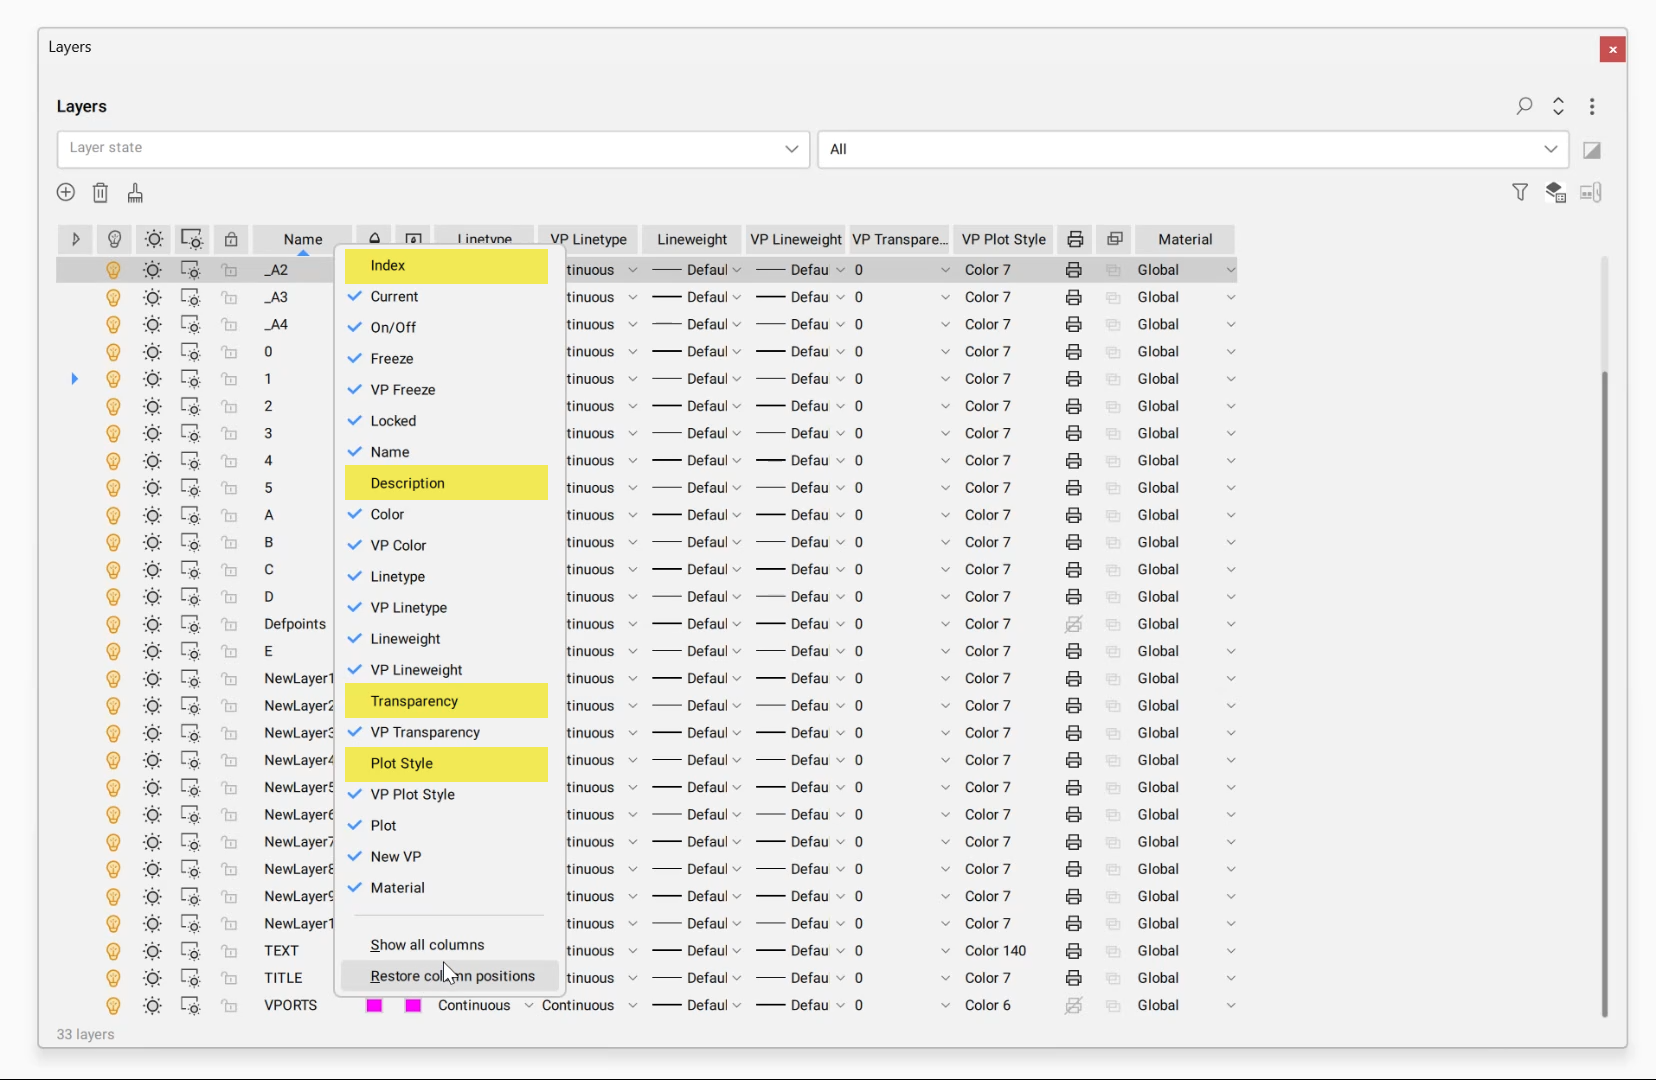The height and width of the screenshot is (1080, 1656).
Task: Click the expand/collapse arrows icon in header
Action: [1558, 106]
